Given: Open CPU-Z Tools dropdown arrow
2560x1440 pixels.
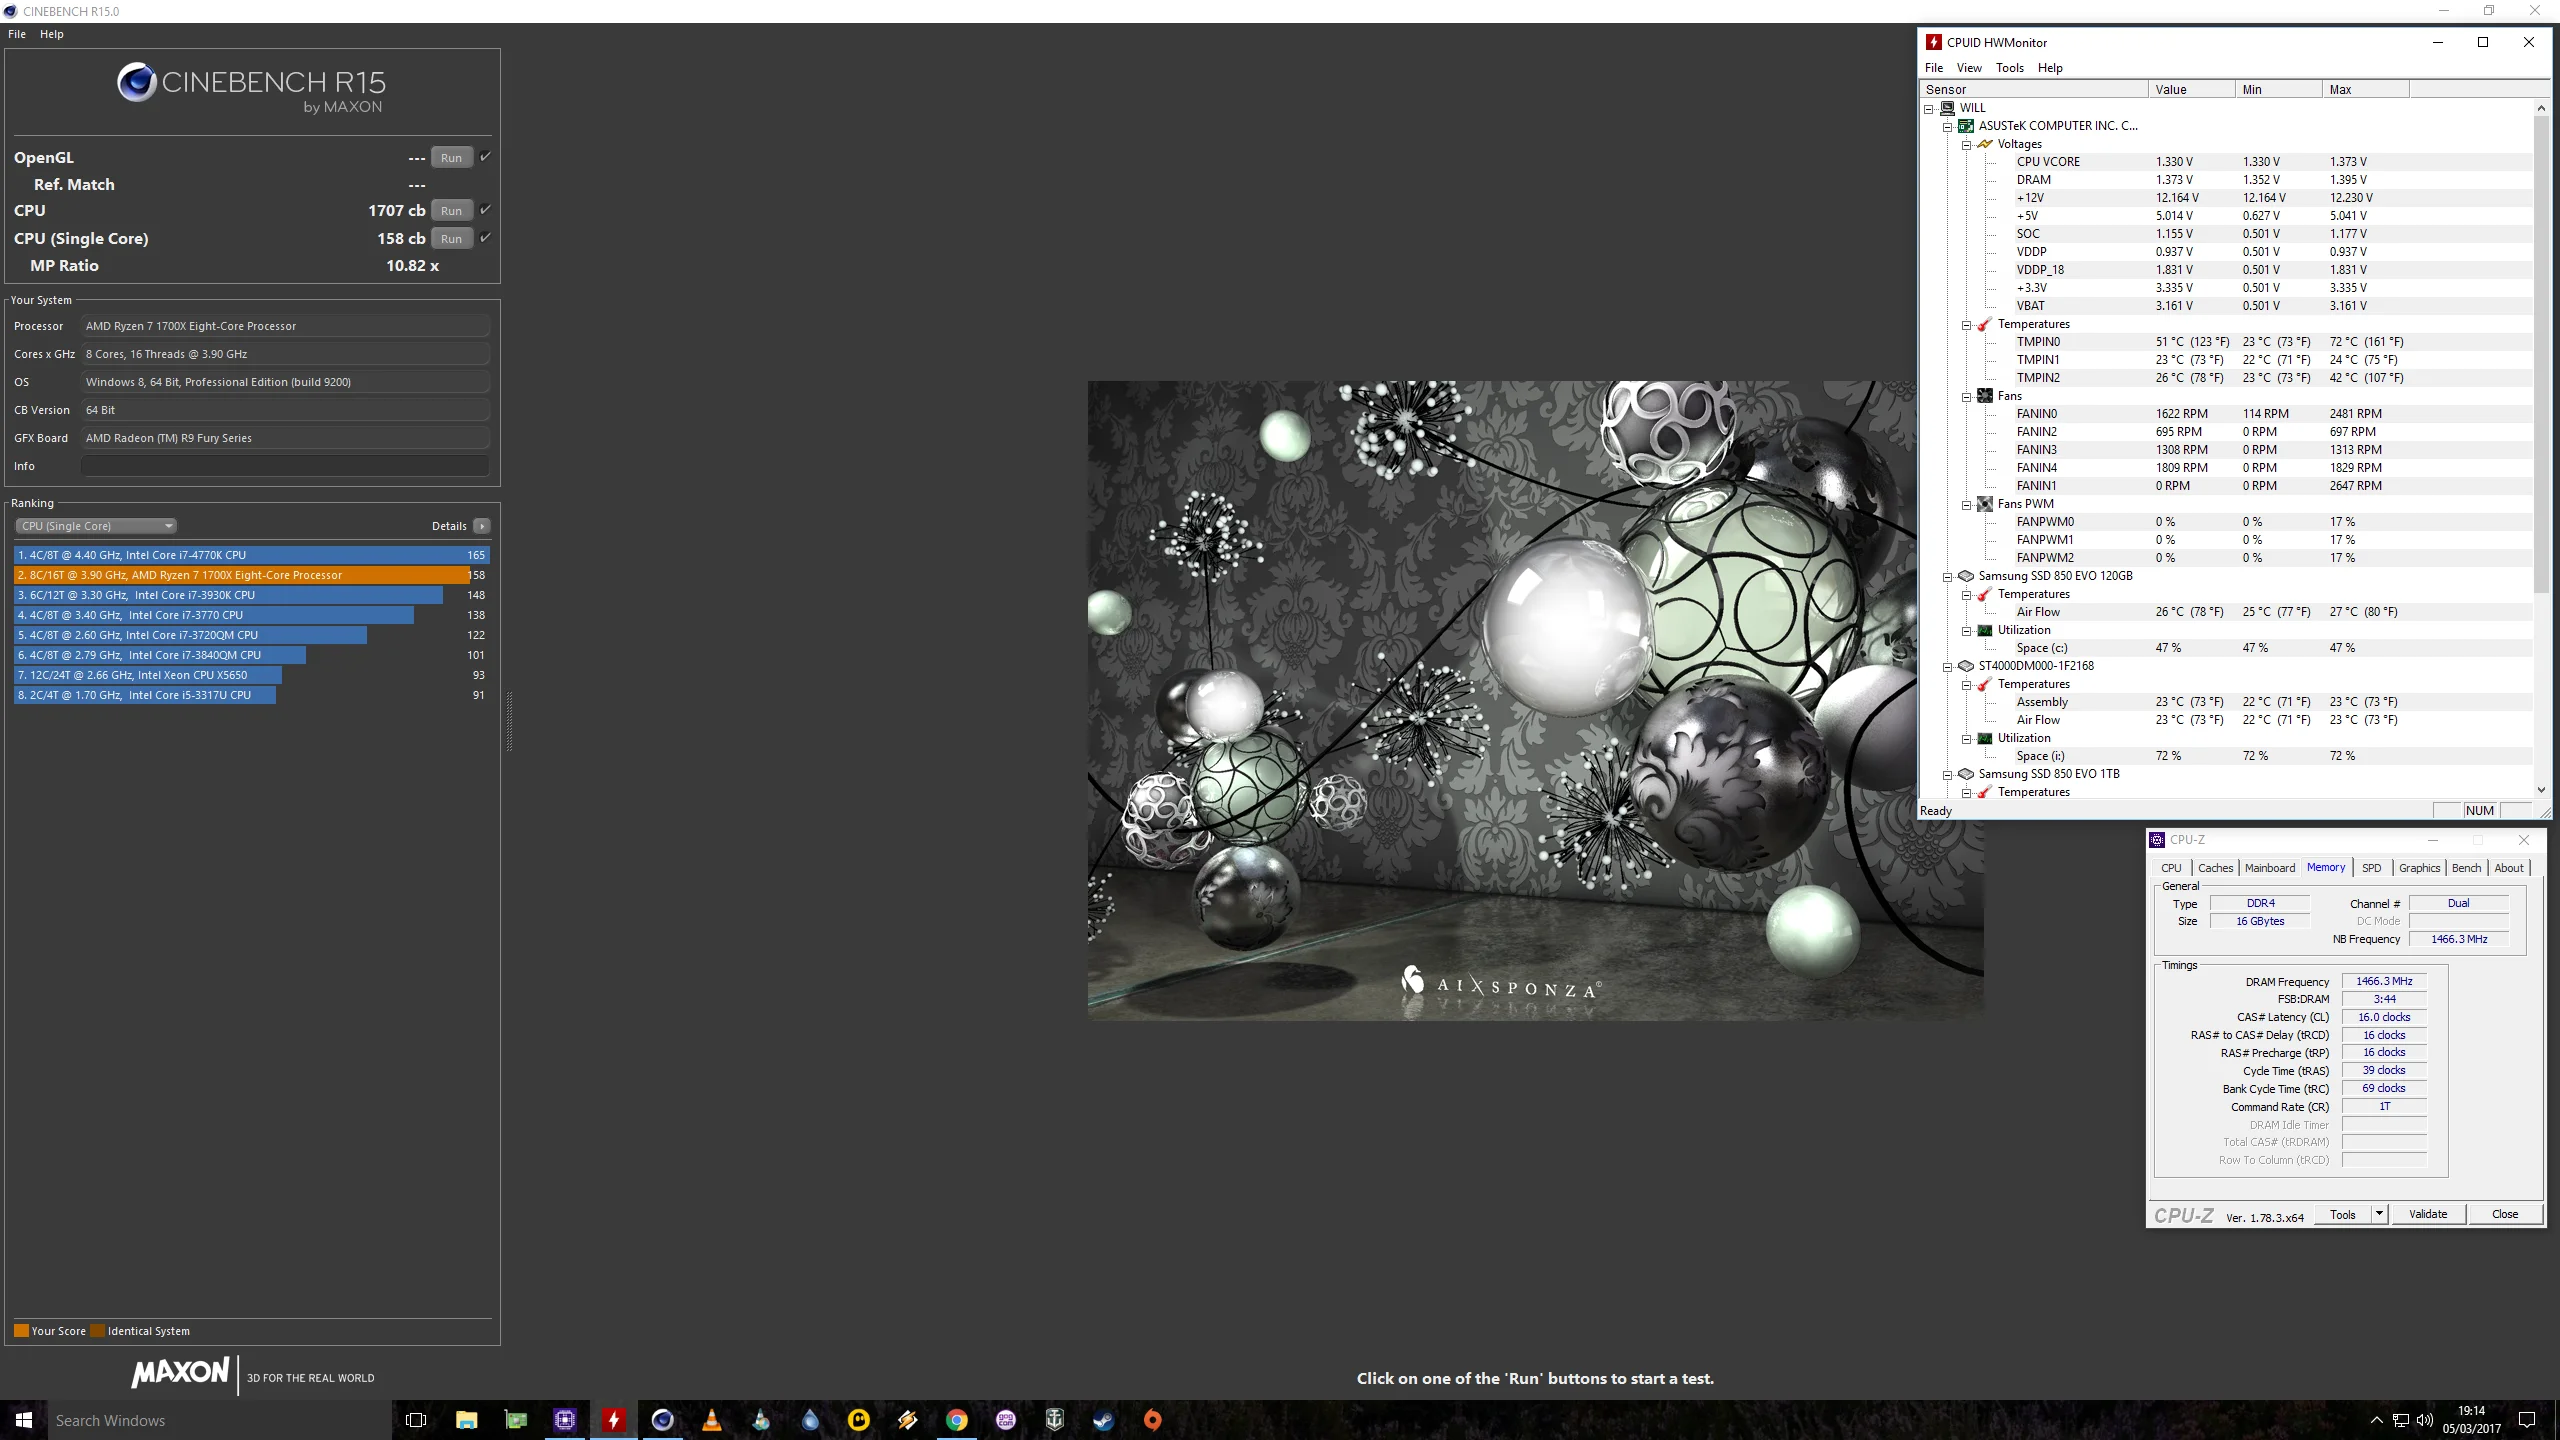Looking at the screenshot, I should pos(2380,1214).
